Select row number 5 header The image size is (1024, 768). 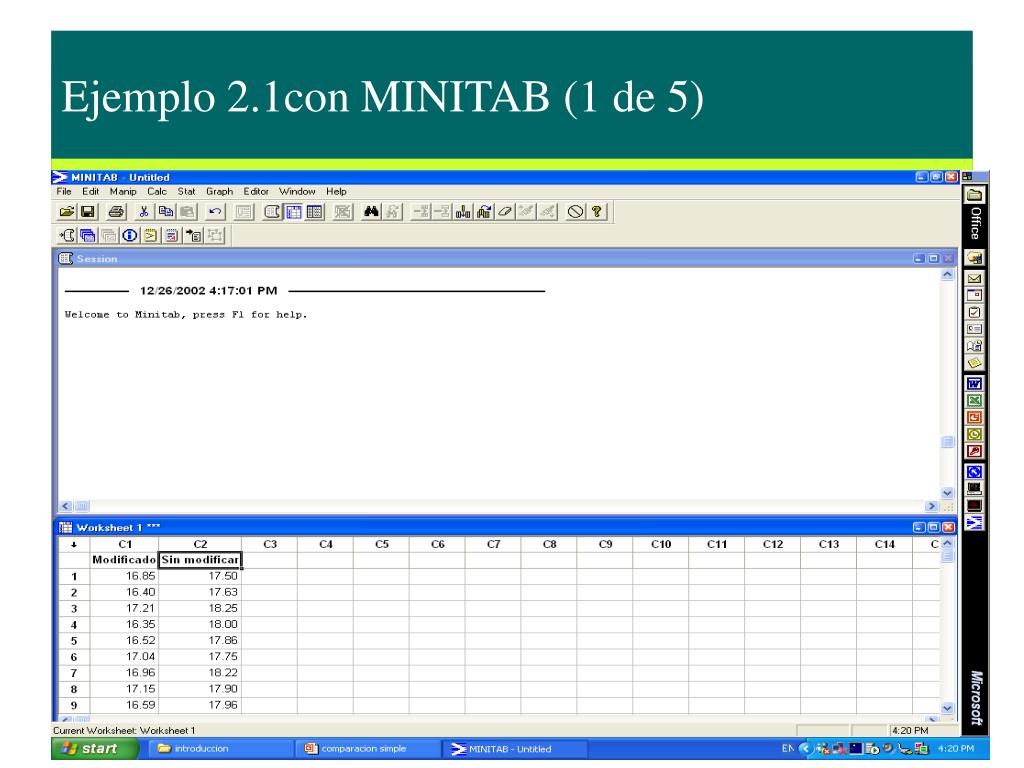pyautogui.click(x=74, y=641)
